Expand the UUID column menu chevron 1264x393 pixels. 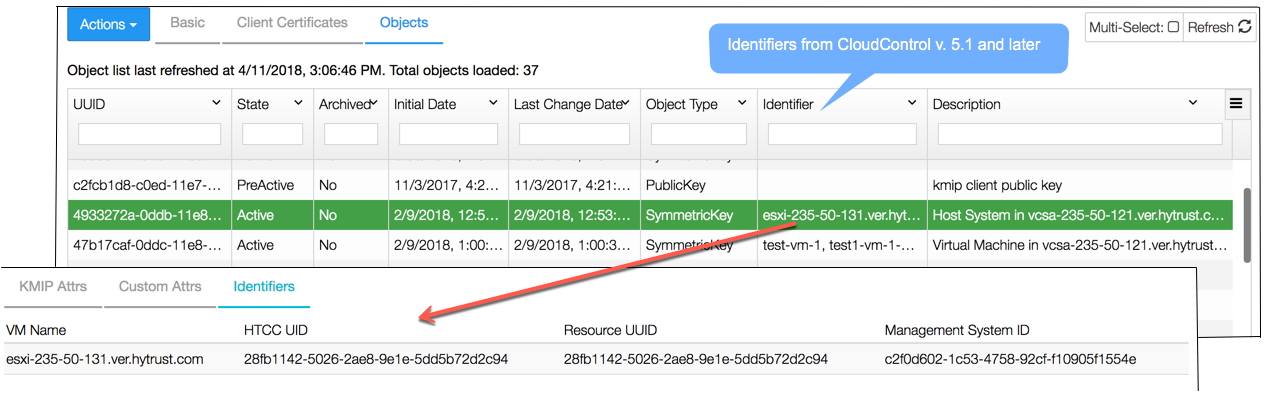point(217,103)
